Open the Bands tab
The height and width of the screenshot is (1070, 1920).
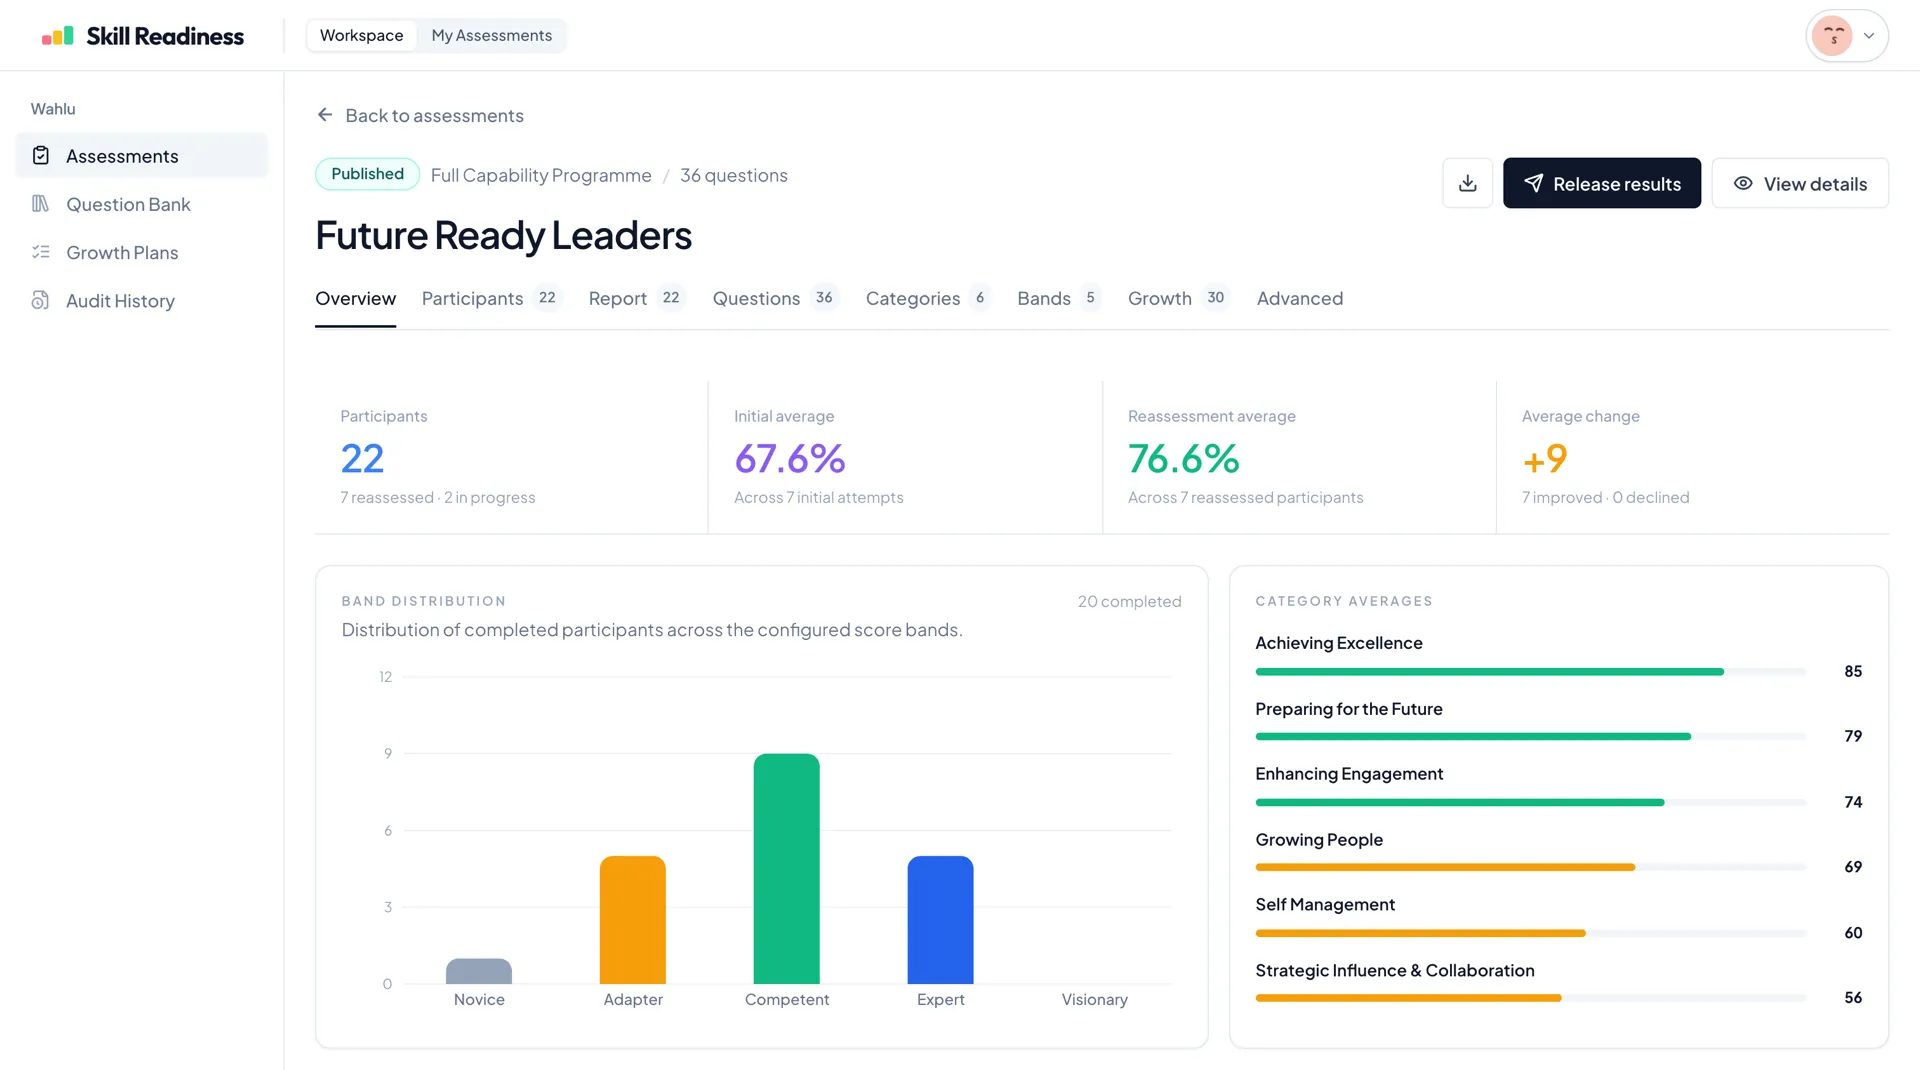(x=1043, y=298)
